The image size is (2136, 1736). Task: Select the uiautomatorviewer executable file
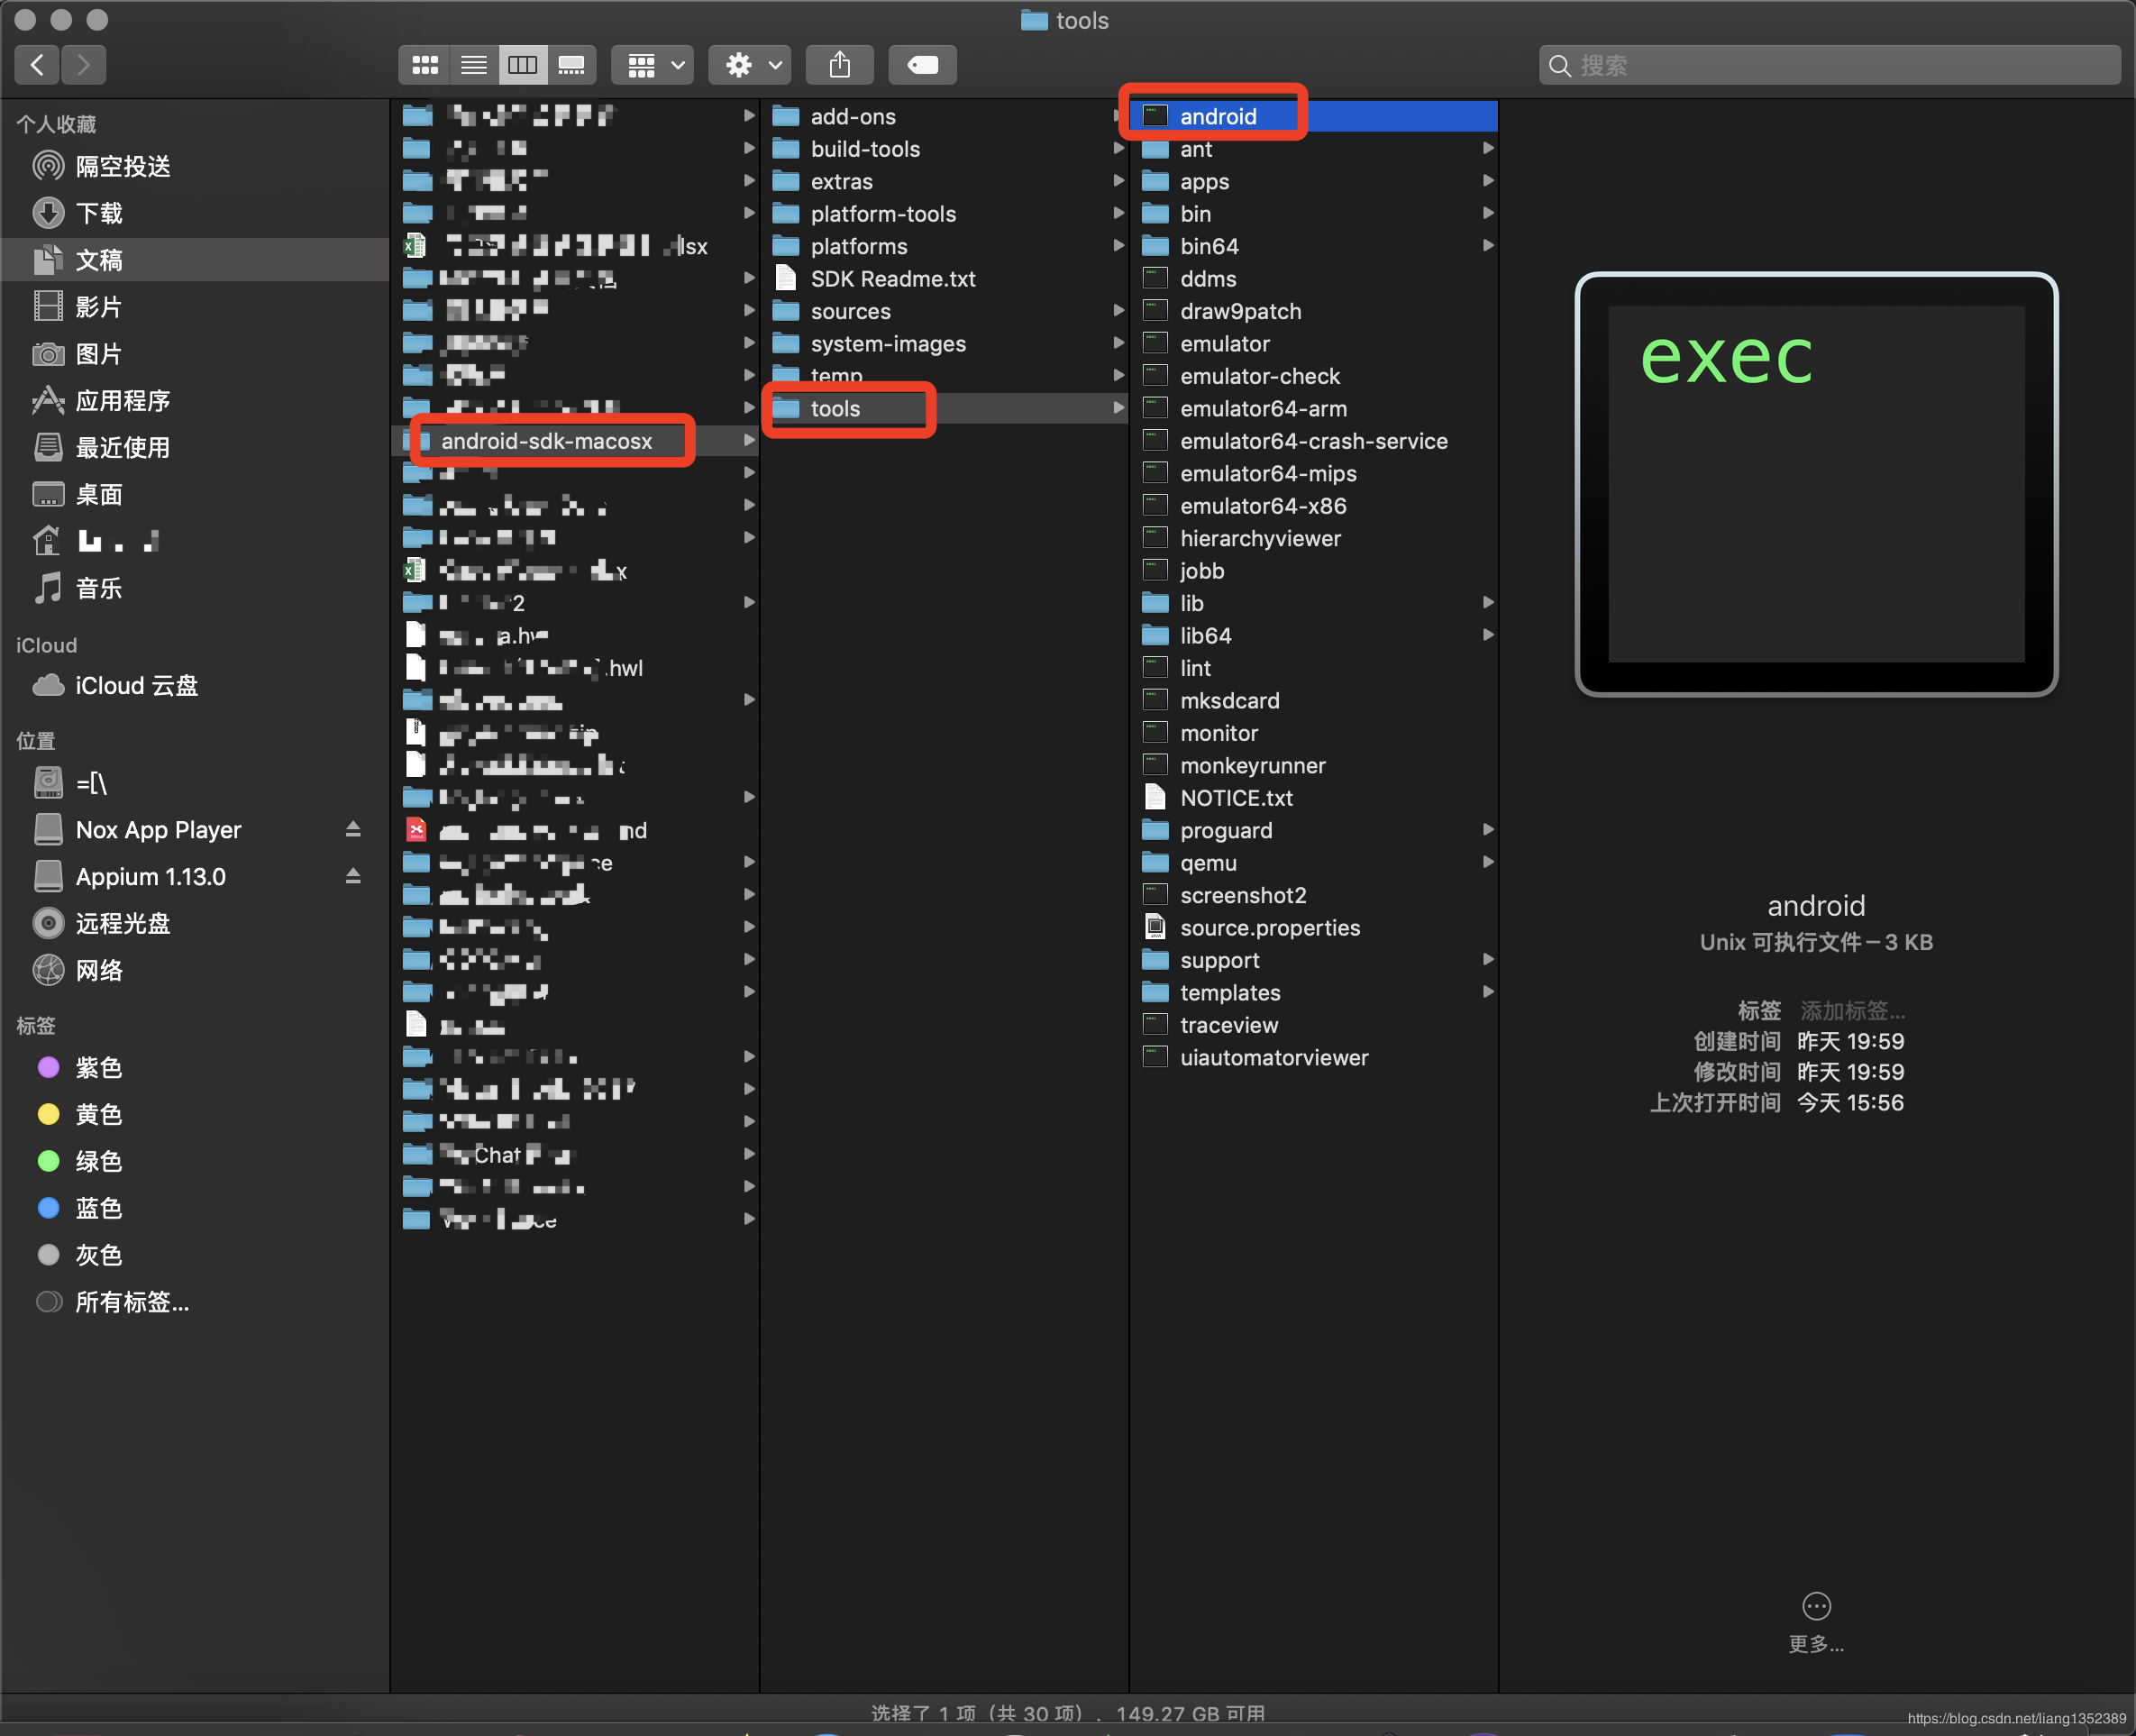coord(1273,1058)
